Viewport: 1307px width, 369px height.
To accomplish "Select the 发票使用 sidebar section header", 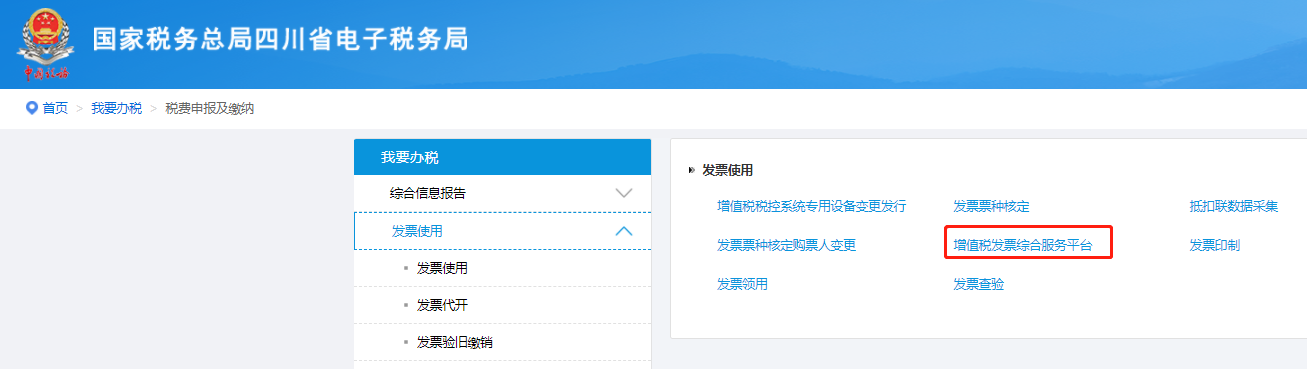I will point(502,231).
